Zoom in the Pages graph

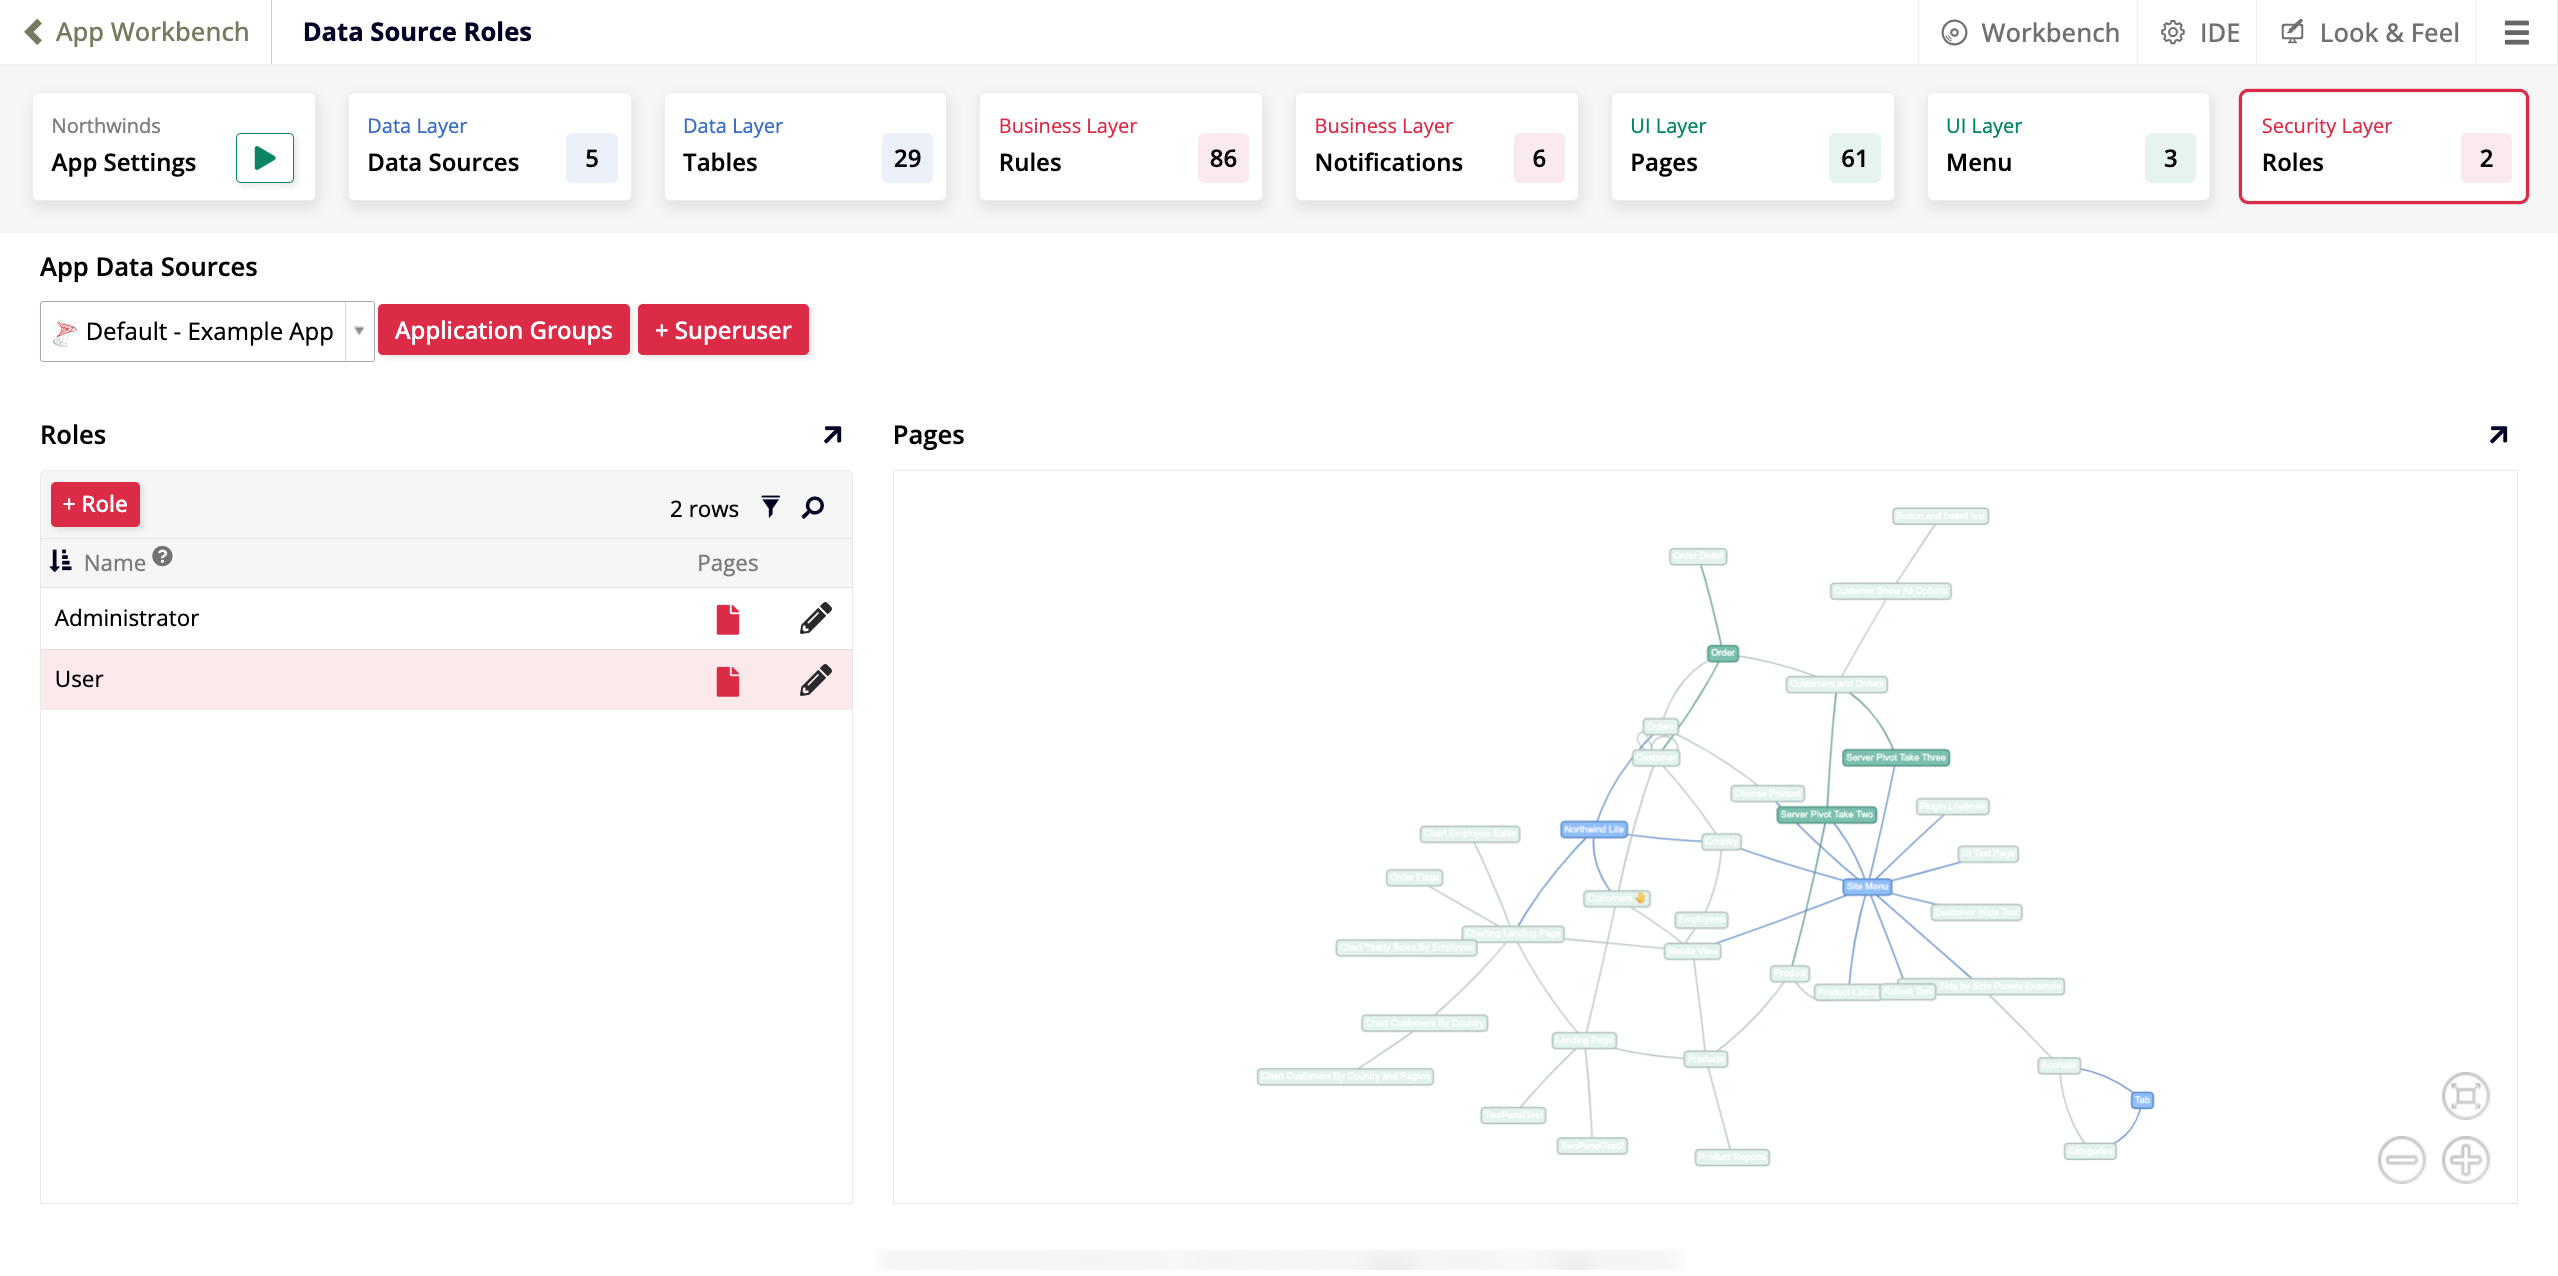coord(2465,1160)
